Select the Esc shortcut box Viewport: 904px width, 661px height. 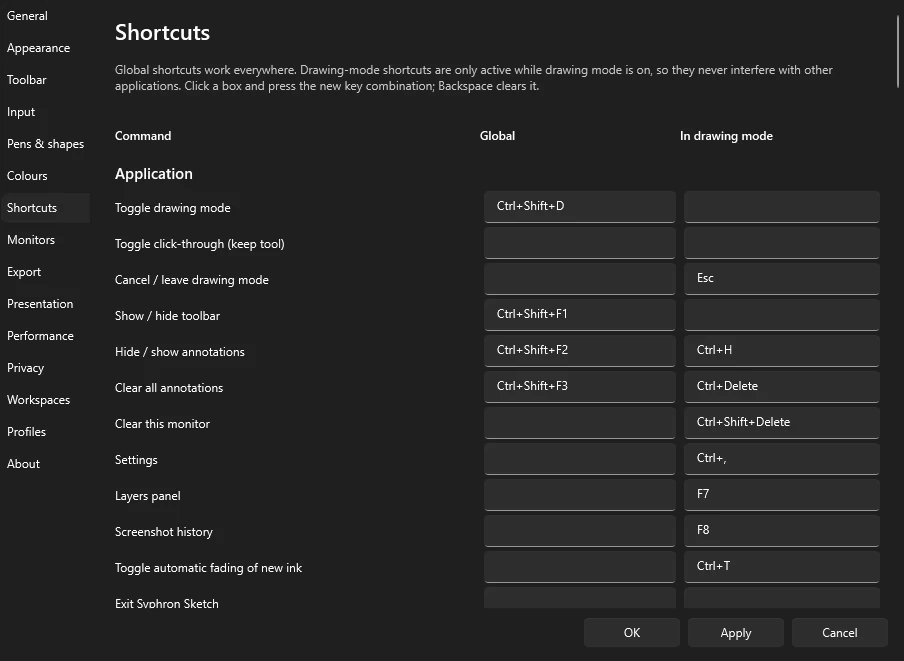pyautogui.click(x=782, y=279)
